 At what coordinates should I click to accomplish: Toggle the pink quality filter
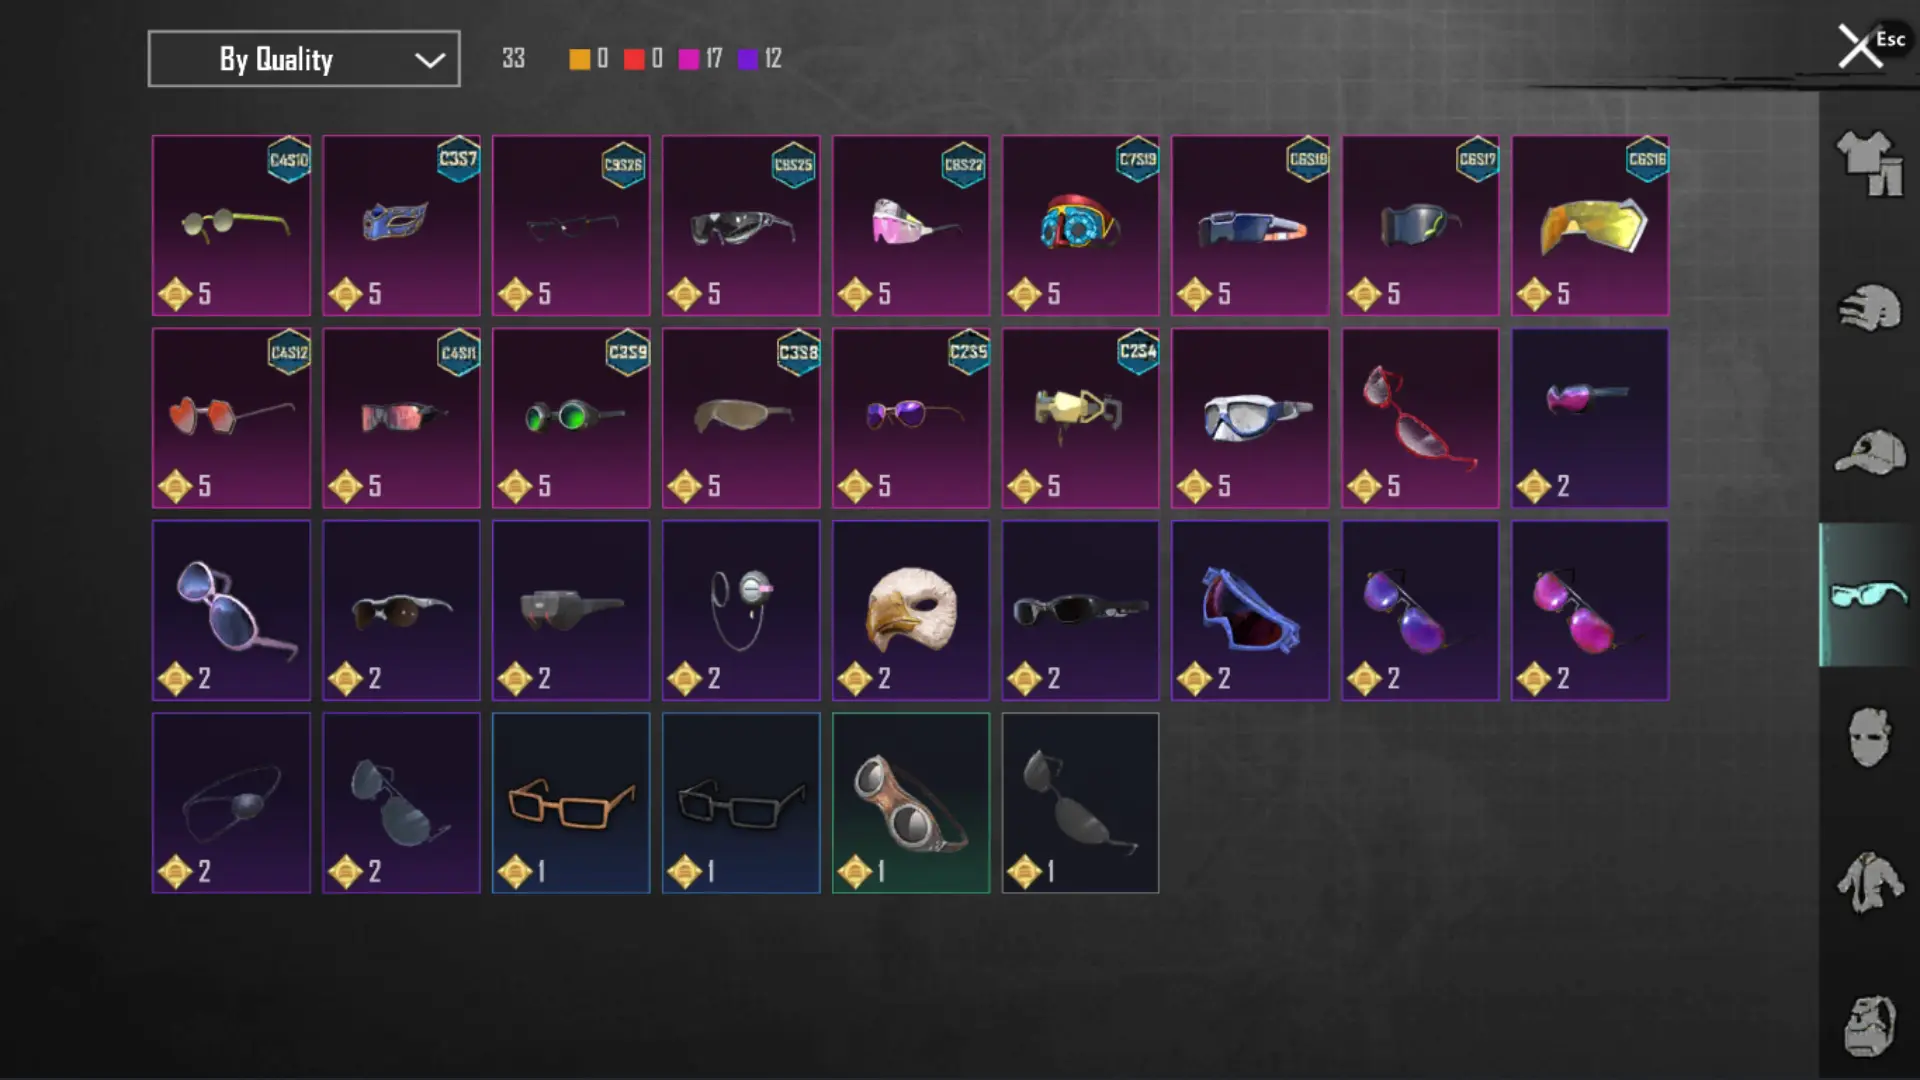pyautogui.click(x=689, y=59)
